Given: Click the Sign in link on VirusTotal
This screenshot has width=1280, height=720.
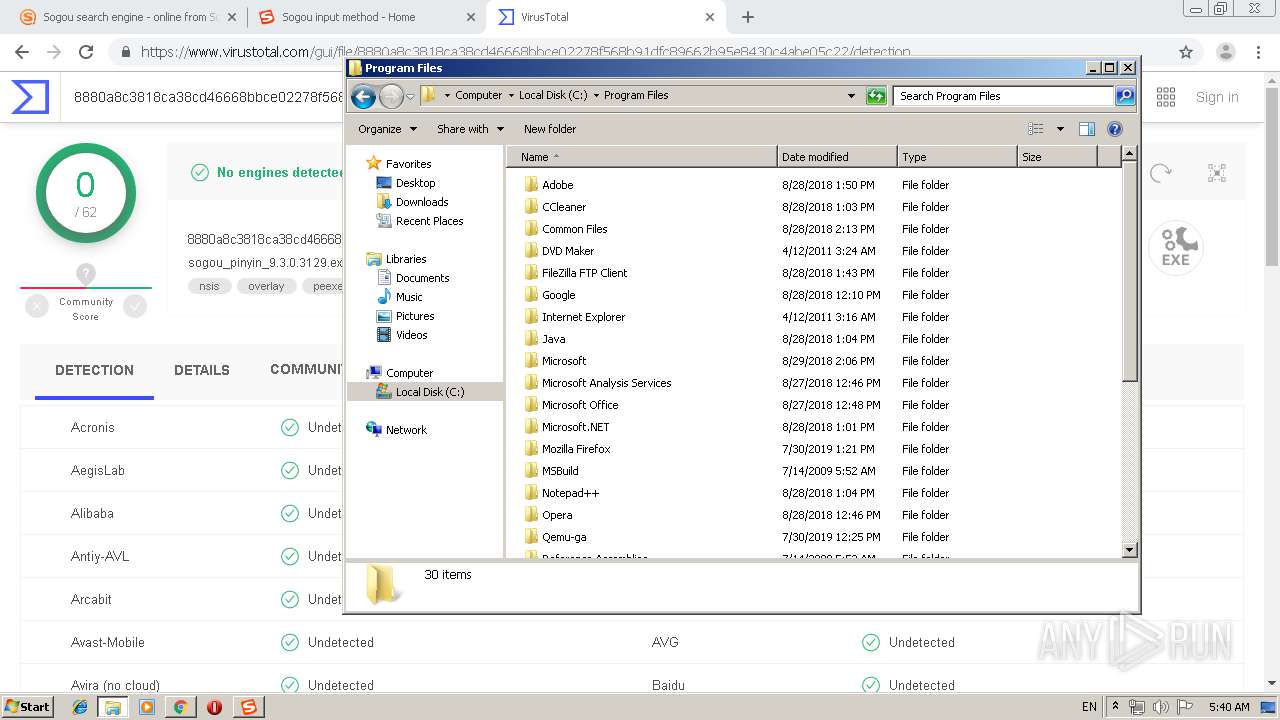Looking at the screenshot, I should point(1217,97).
